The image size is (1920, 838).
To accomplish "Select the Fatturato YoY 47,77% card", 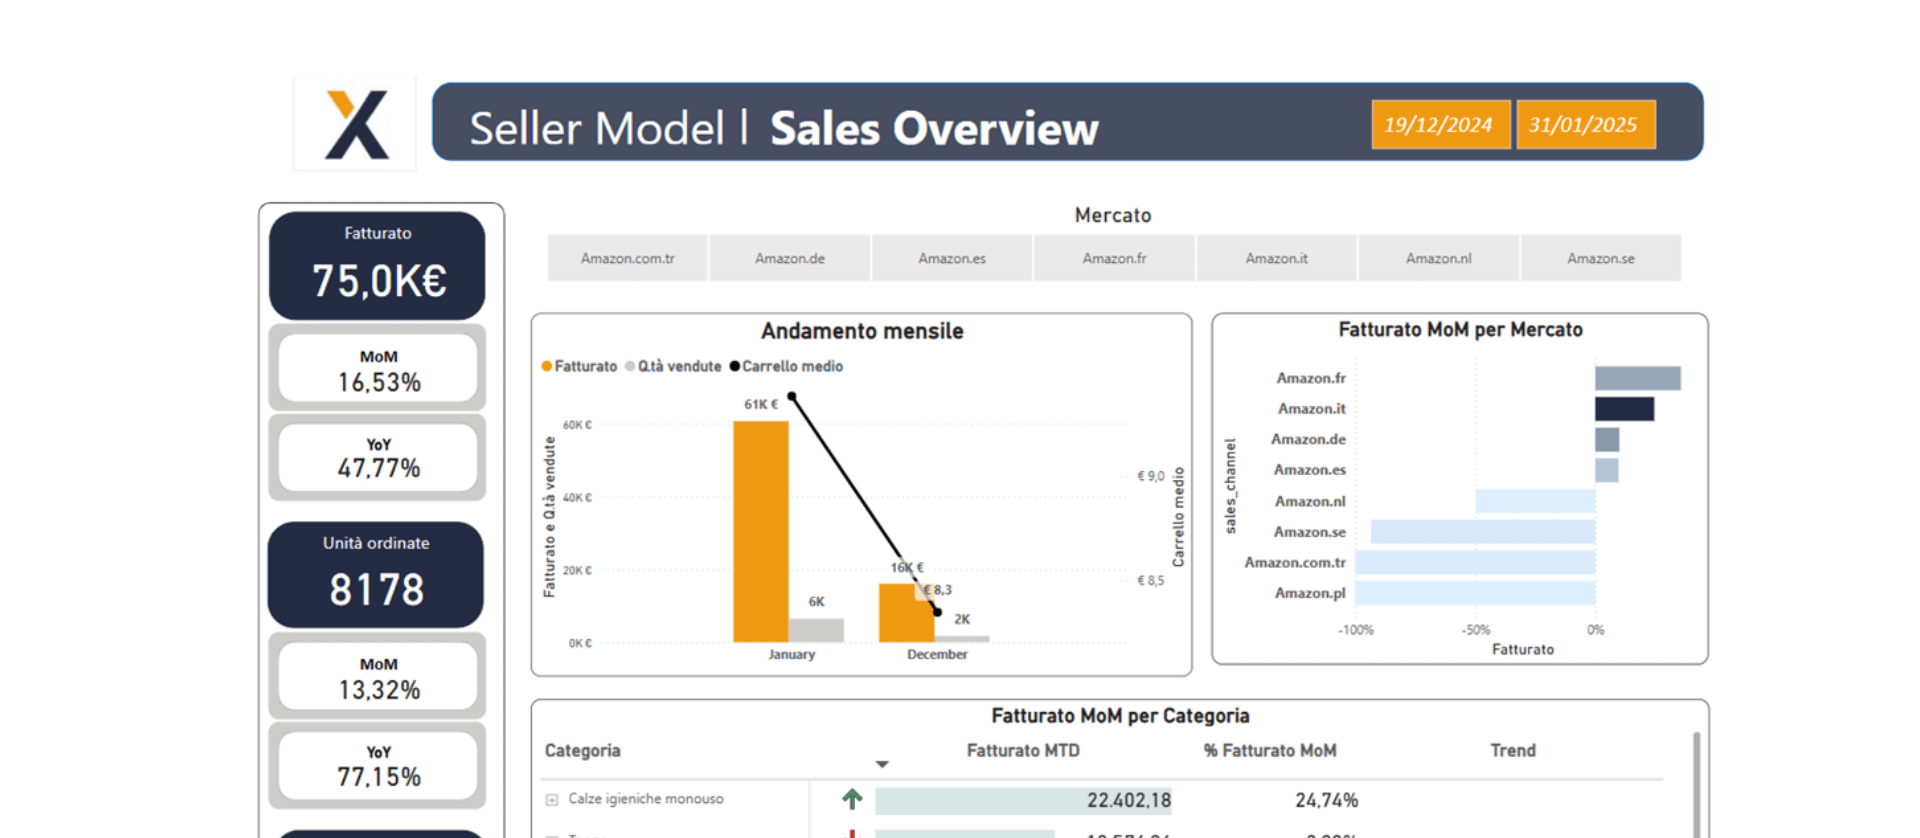I will [x=378, y=457].
